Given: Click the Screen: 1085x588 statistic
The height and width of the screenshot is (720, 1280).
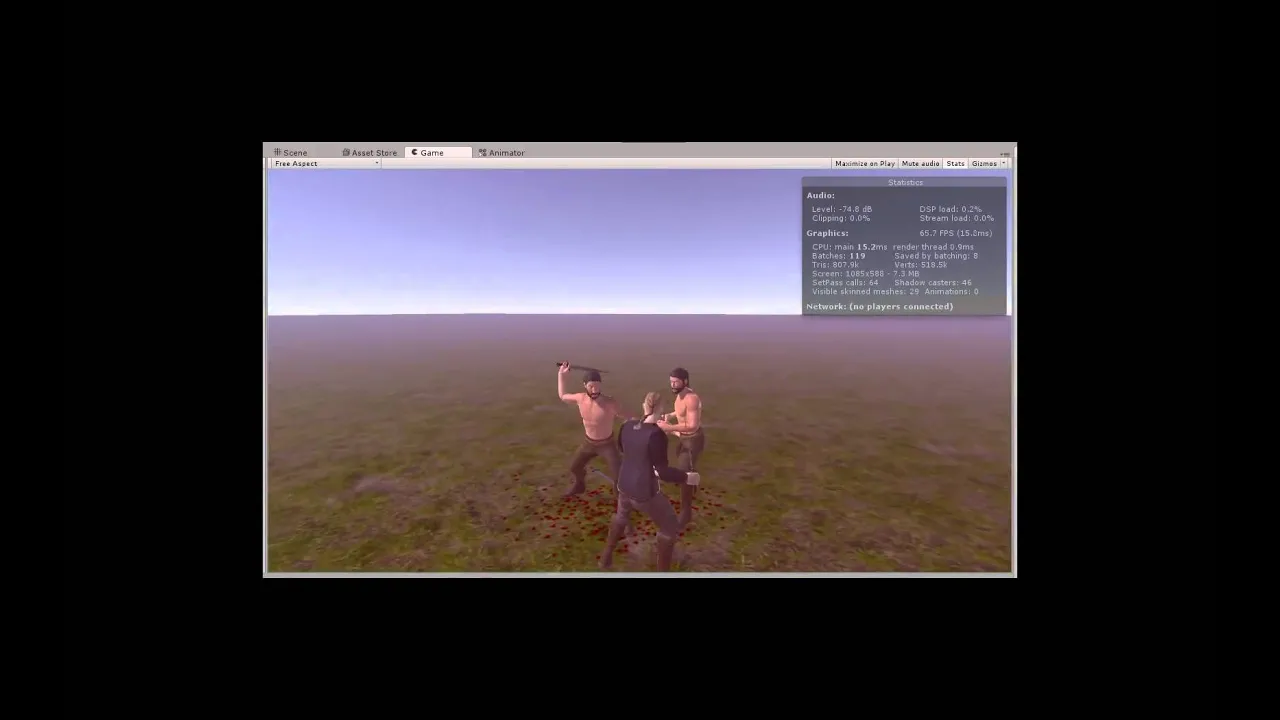Looking at the screenshot, I should pyautogui.click(x=865, y=274).
